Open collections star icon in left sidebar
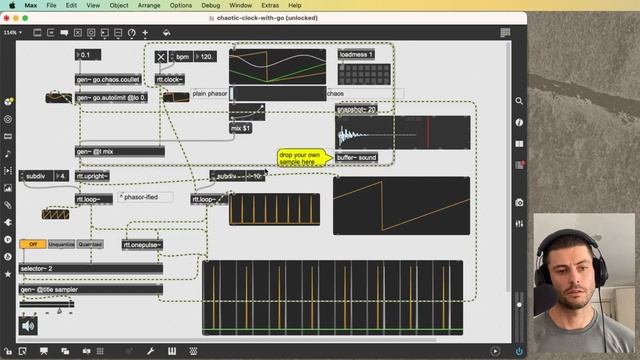Screen dimensions: 640x360 (8, 274)
